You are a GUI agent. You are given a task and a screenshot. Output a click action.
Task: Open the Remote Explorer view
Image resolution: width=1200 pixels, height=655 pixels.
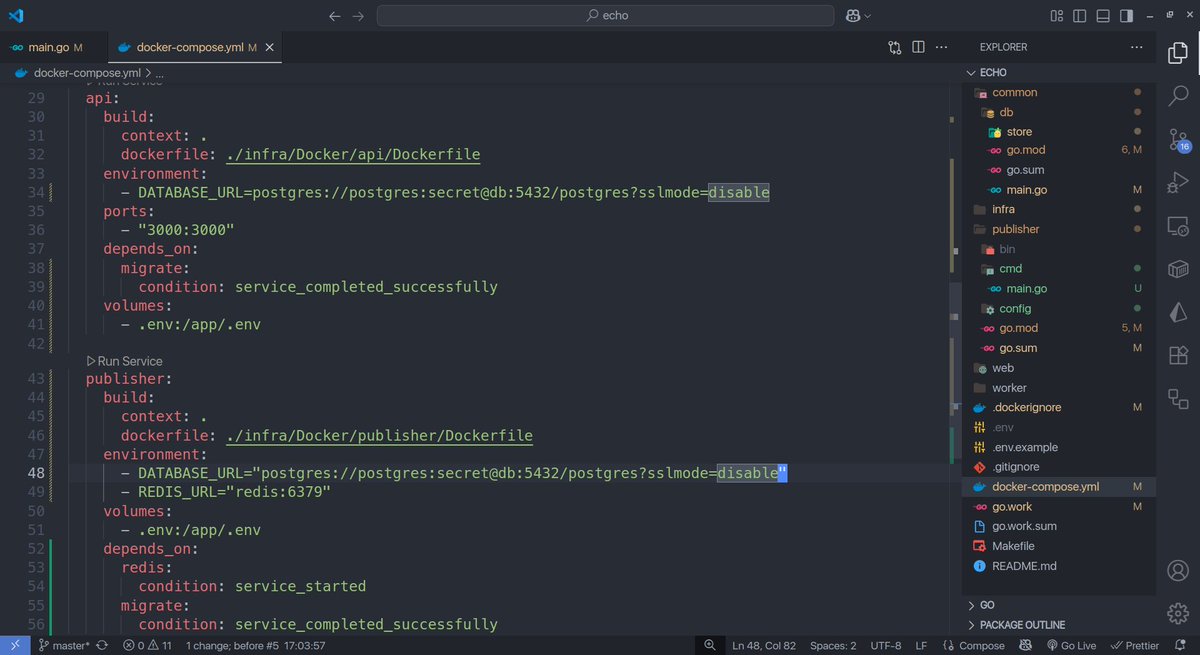1177,227
